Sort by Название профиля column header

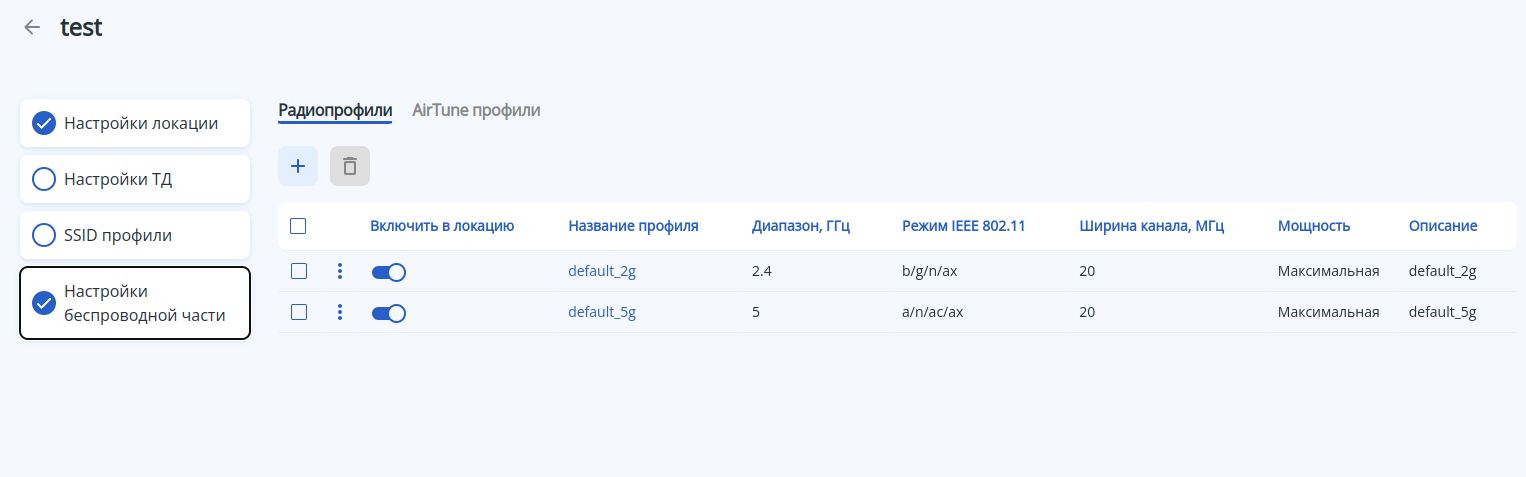click(633, 226)
